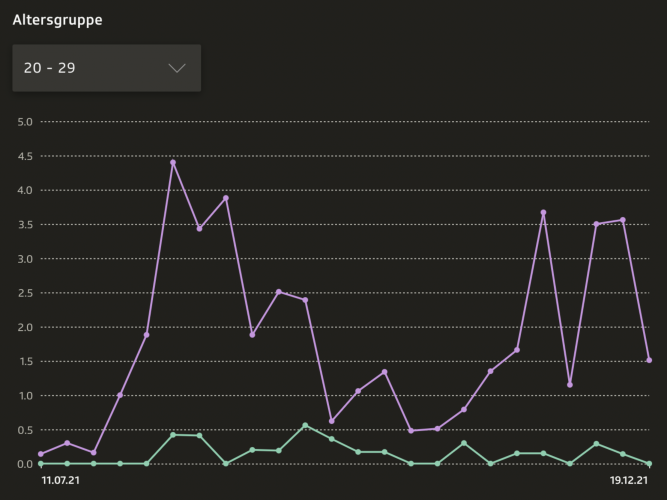This screenshot has width=667, height=500.
Task: Click the 2.5 y-axis label
Action: 26,293
